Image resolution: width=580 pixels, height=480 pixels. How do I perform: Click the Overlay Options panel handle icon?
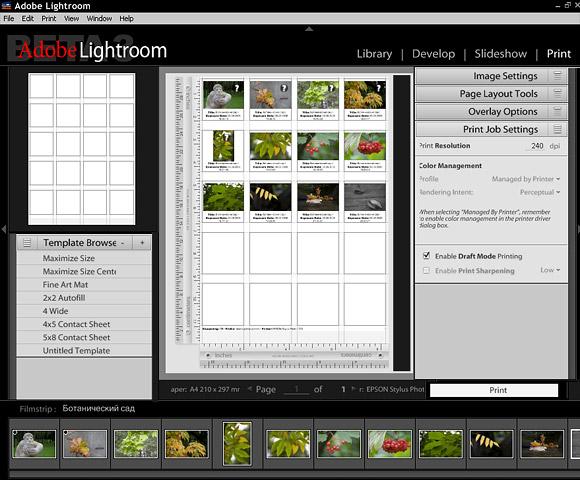(x=557, y=111)
